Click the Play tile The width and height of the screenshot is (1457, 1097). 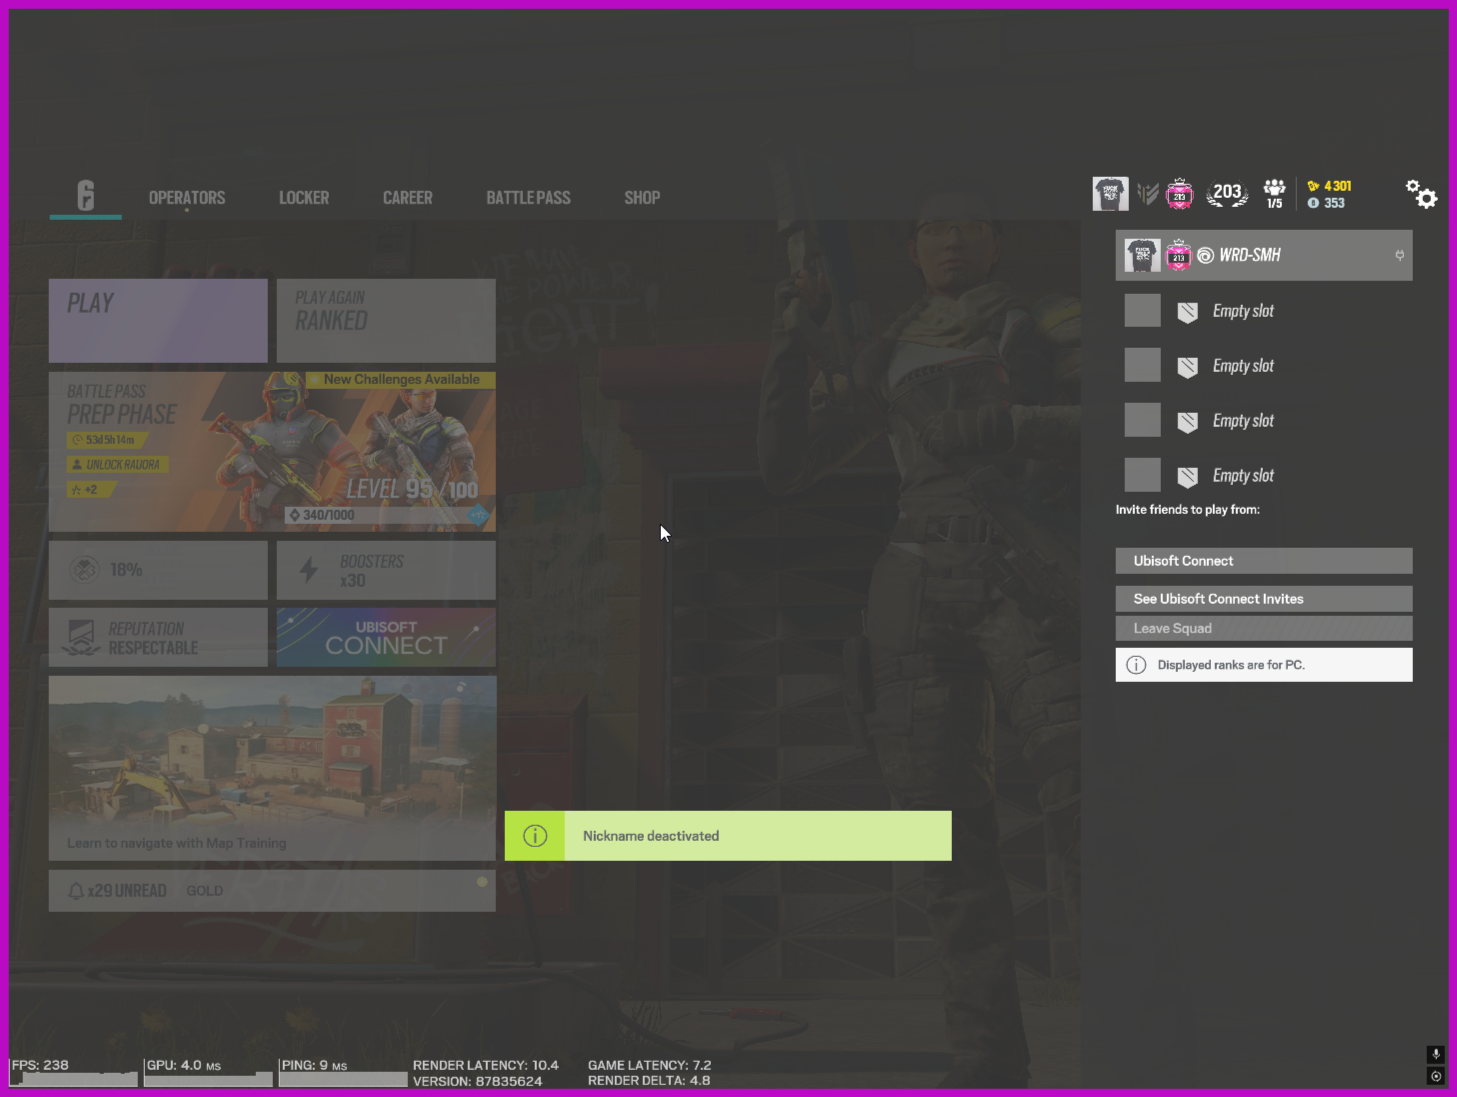158,320
